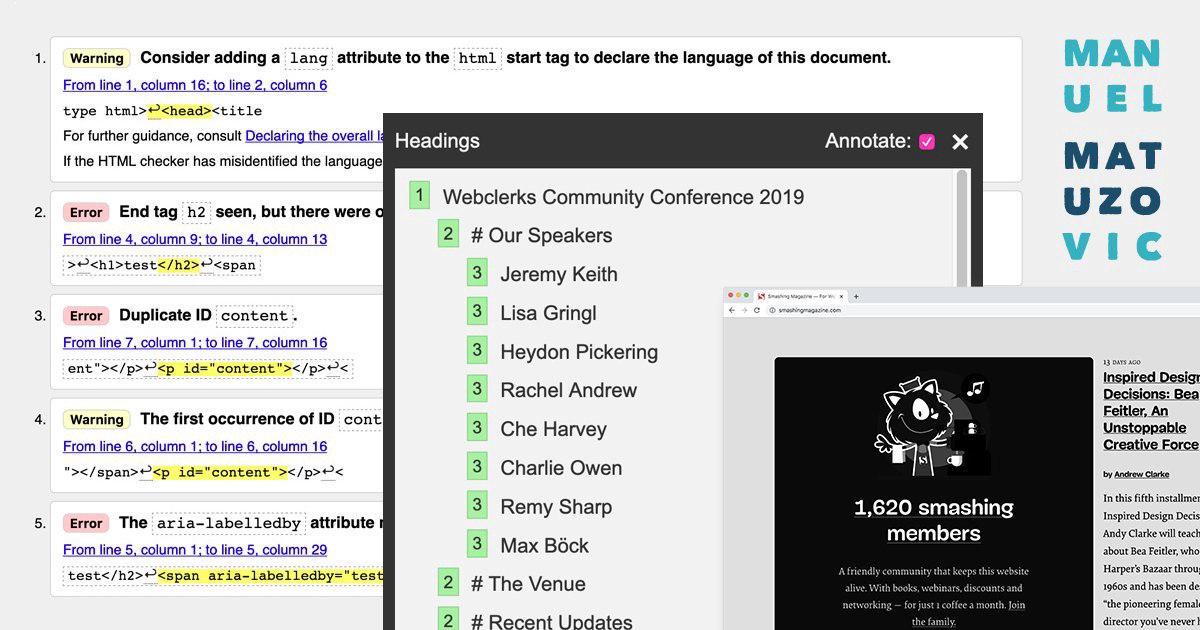The width and height of the screenshot is (1200, 630).
Task: Select heading 'Webclerks Community Conference 2019'
Action: [x=623, y=197]
